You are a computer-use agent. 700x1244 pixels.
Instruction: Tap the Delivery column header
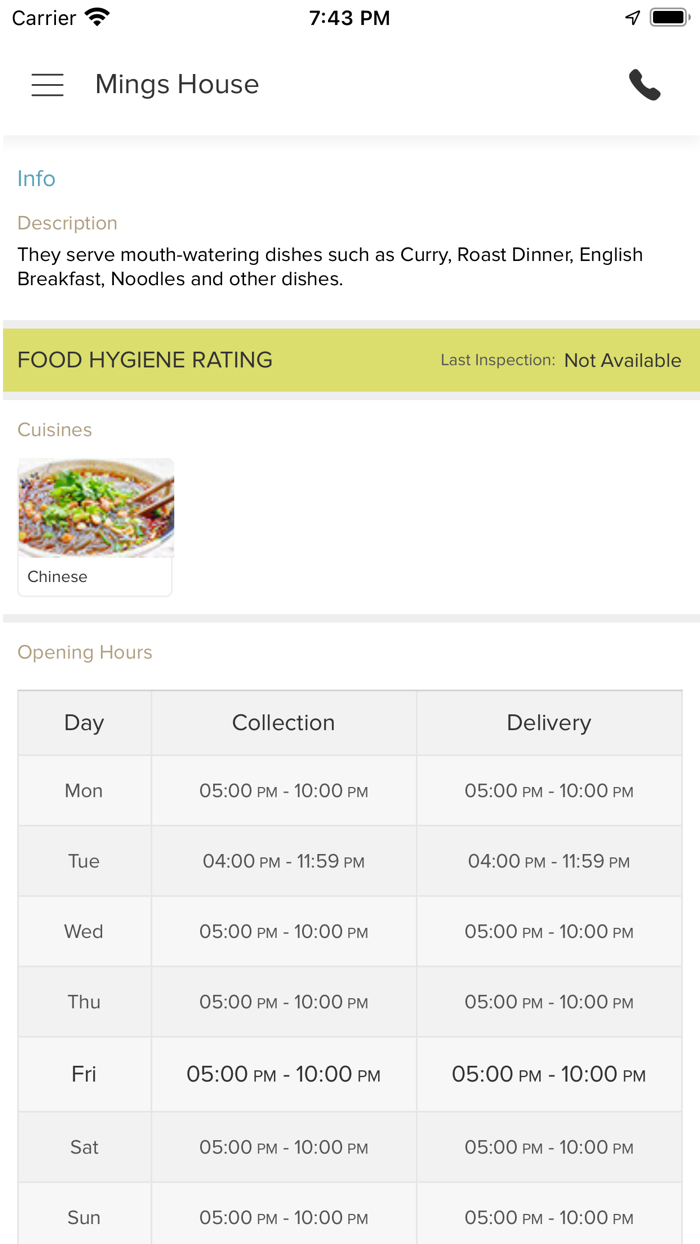pyautogui.click(x=549, y=723)
